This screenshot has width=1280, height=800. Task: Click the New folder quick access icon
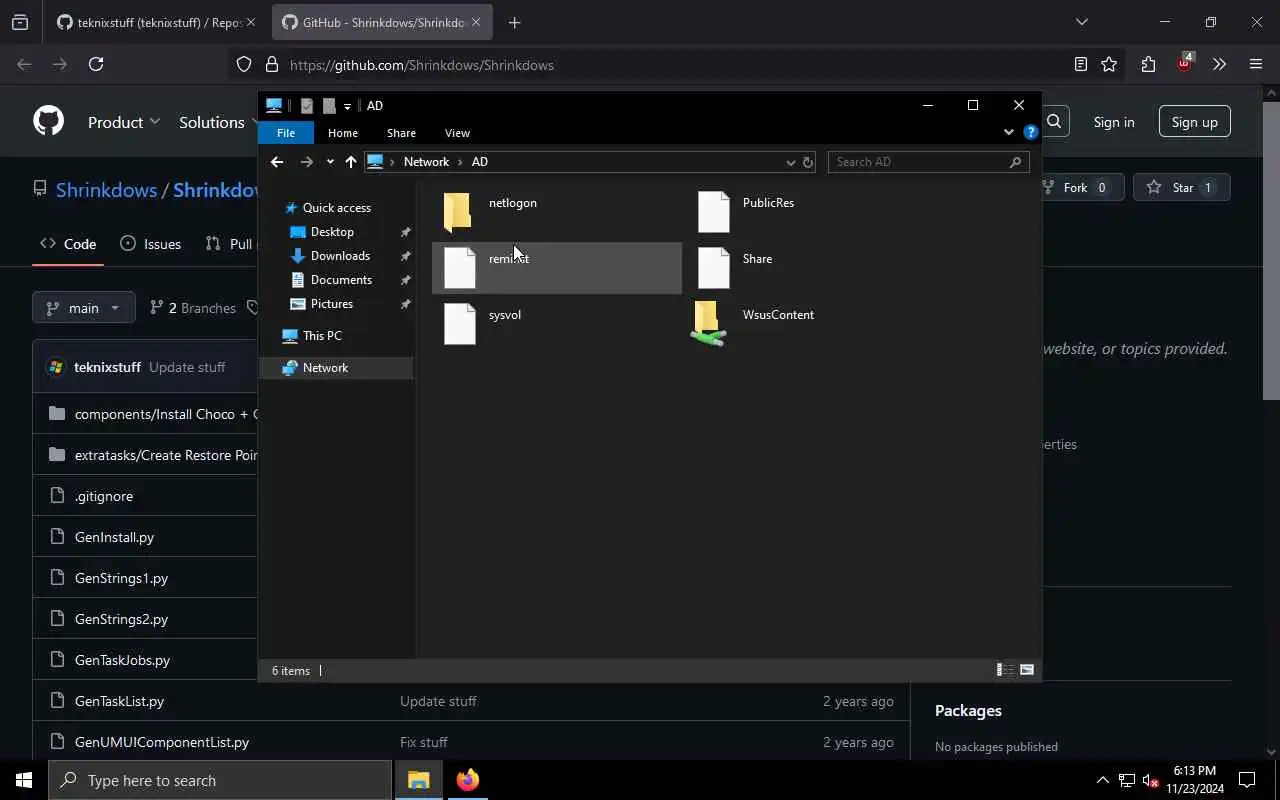(329, 105)
